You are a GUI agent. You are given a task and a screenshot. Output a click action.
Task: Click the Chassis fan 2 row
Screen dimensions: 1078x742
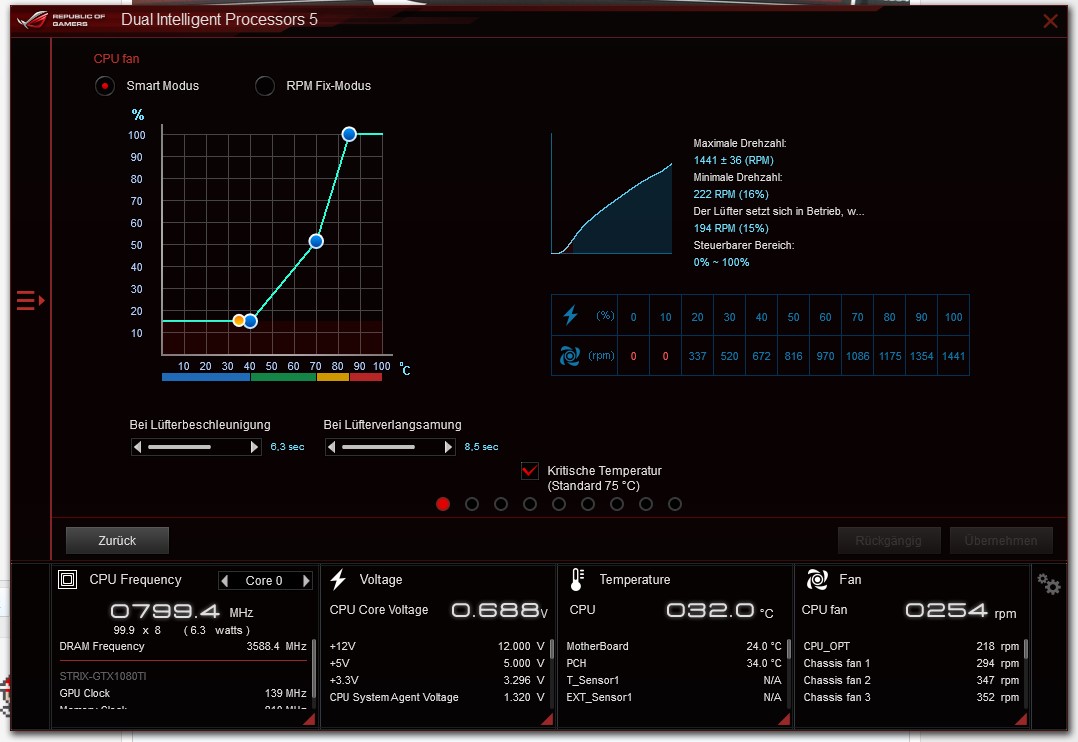911,680
